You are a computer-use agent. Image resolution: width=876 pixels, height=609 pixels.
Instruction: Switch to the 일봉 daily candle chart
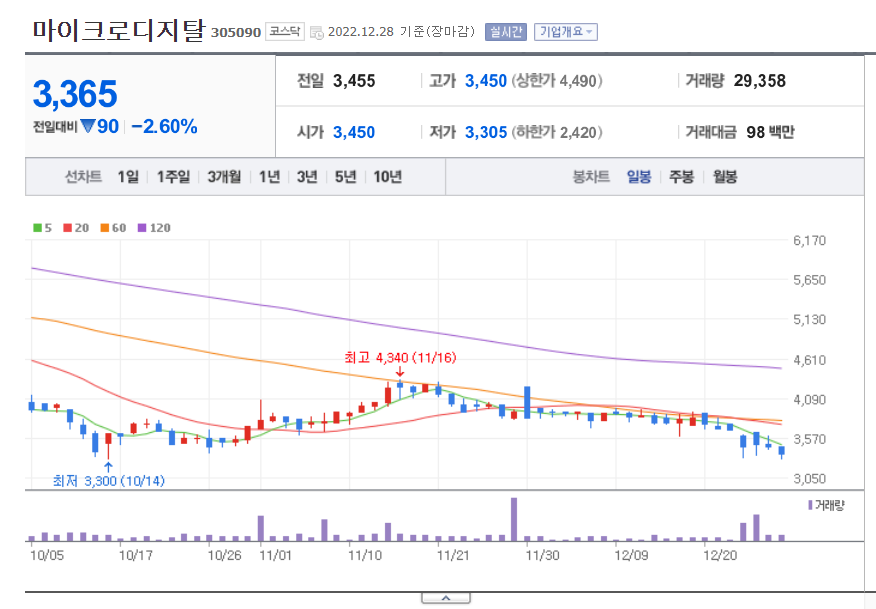(639, 177)
